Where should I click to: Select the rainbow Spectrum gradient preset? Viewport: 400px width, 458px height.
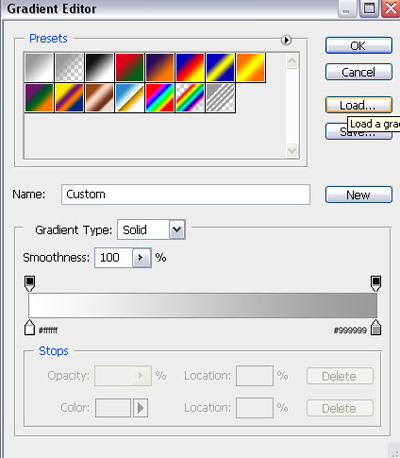pos(160,98)
